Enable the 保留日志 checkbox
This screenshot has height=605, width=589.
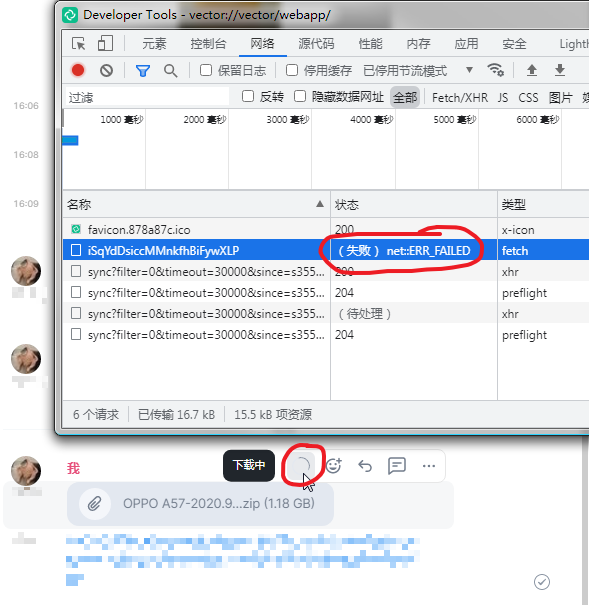click(x=206, y=70)
